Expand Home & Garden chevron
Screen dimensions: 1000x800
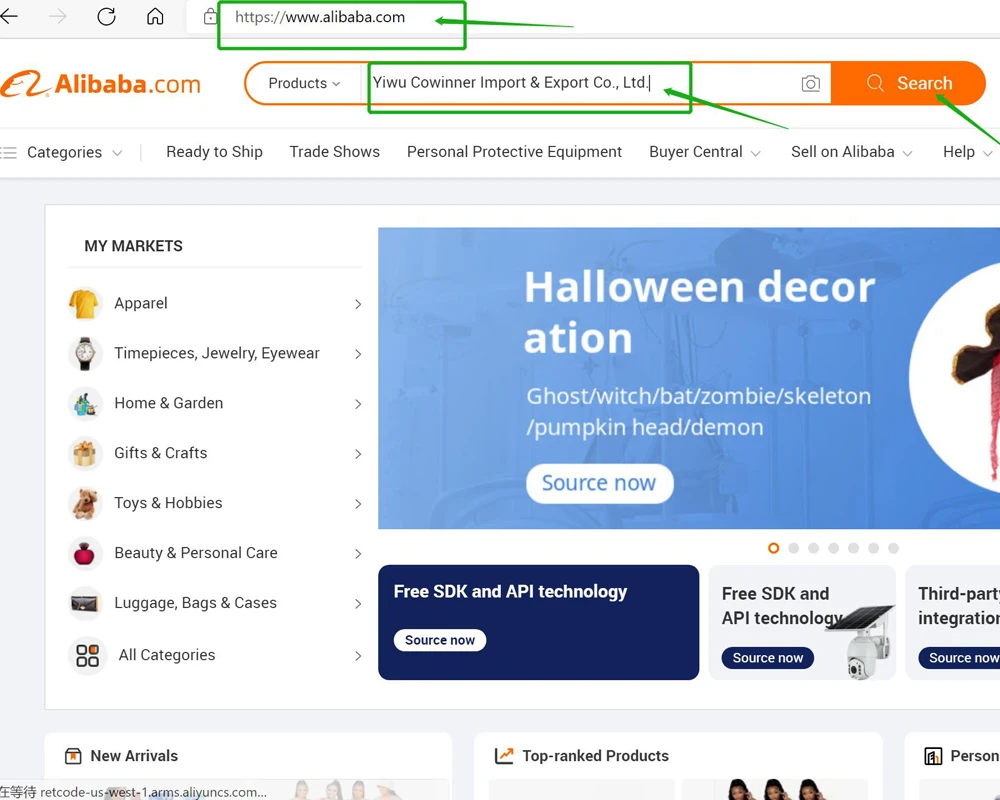coord(358,404)
